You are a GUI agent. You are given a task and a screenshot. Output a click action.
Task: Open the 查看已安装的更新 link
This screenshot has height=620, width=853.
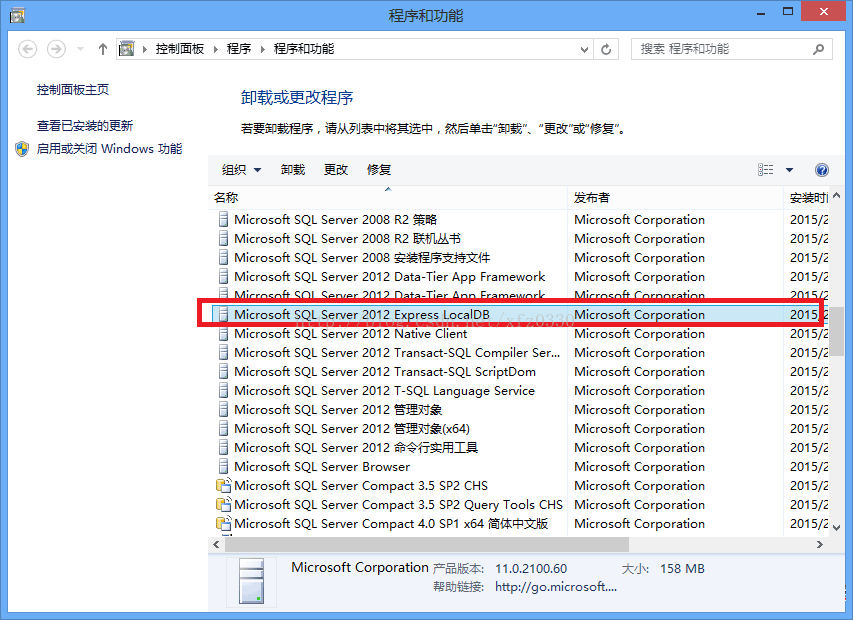coord(85,126)
